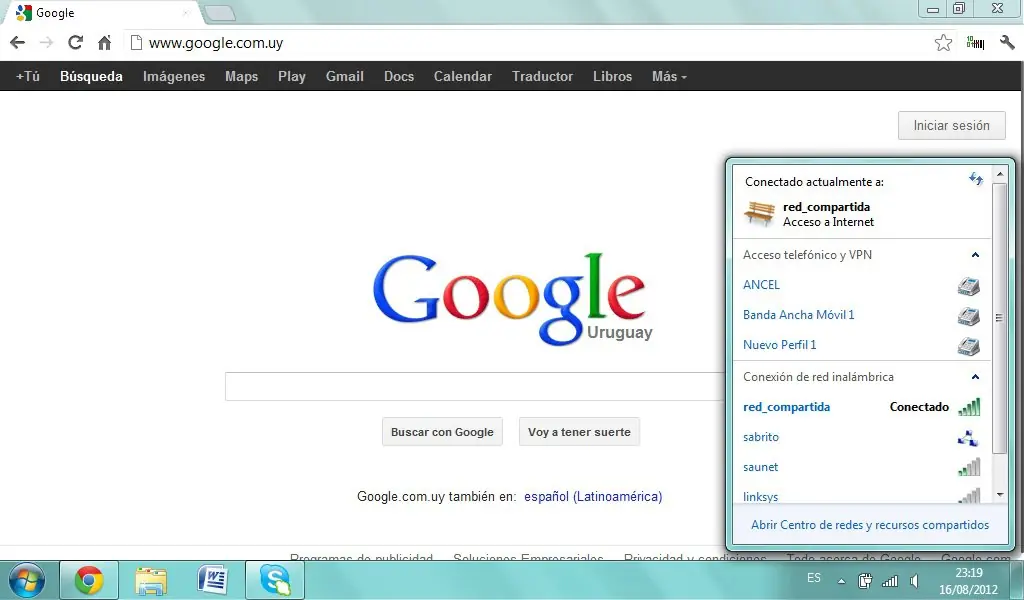Viewport: 1024px width, 600px height.
Task: Collapse the Conexión de red inalámbrica section
Action: [975, 377]
